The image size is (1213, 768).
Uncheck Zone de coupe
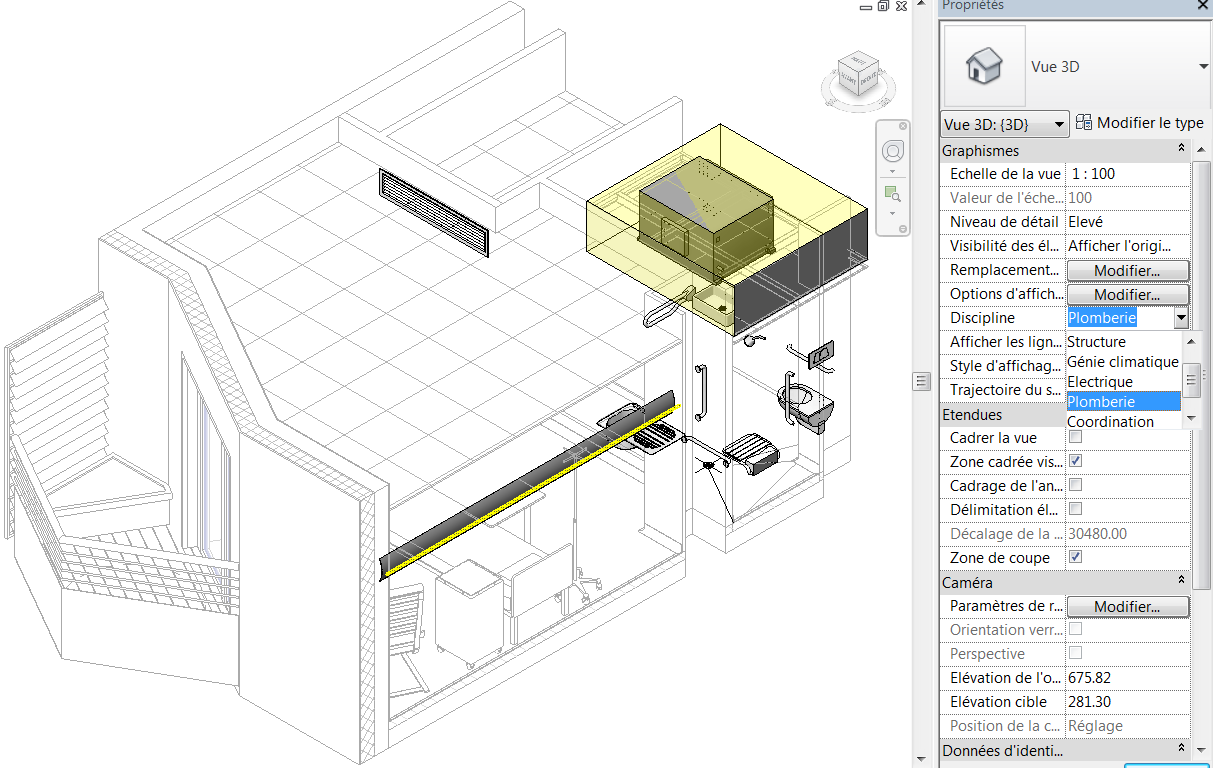point(1076,557)
